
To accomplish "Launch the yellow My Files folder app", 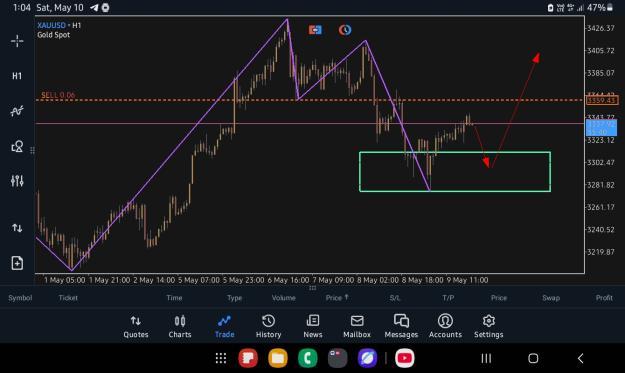I will [278, 358].
